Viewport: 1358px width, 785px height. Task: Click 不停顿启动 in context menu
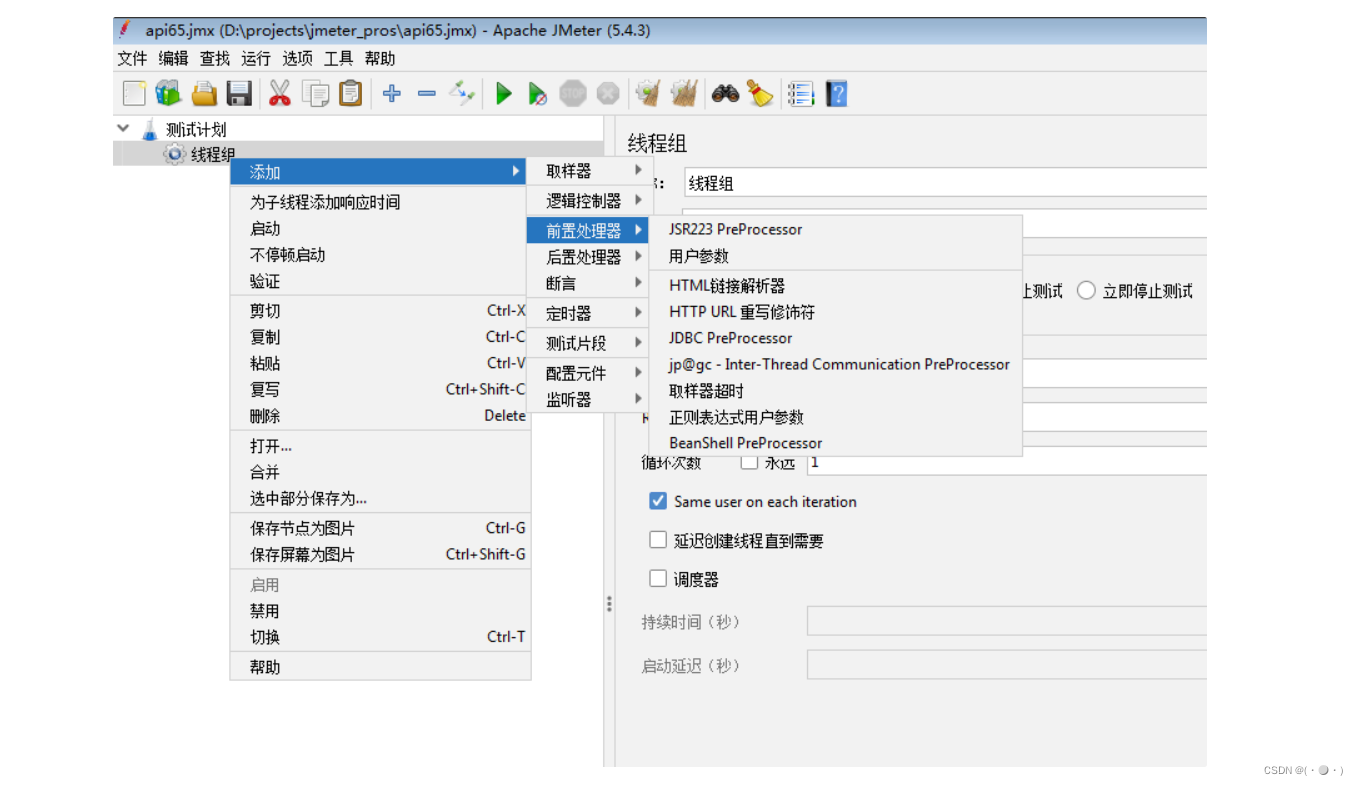point(380,255)
